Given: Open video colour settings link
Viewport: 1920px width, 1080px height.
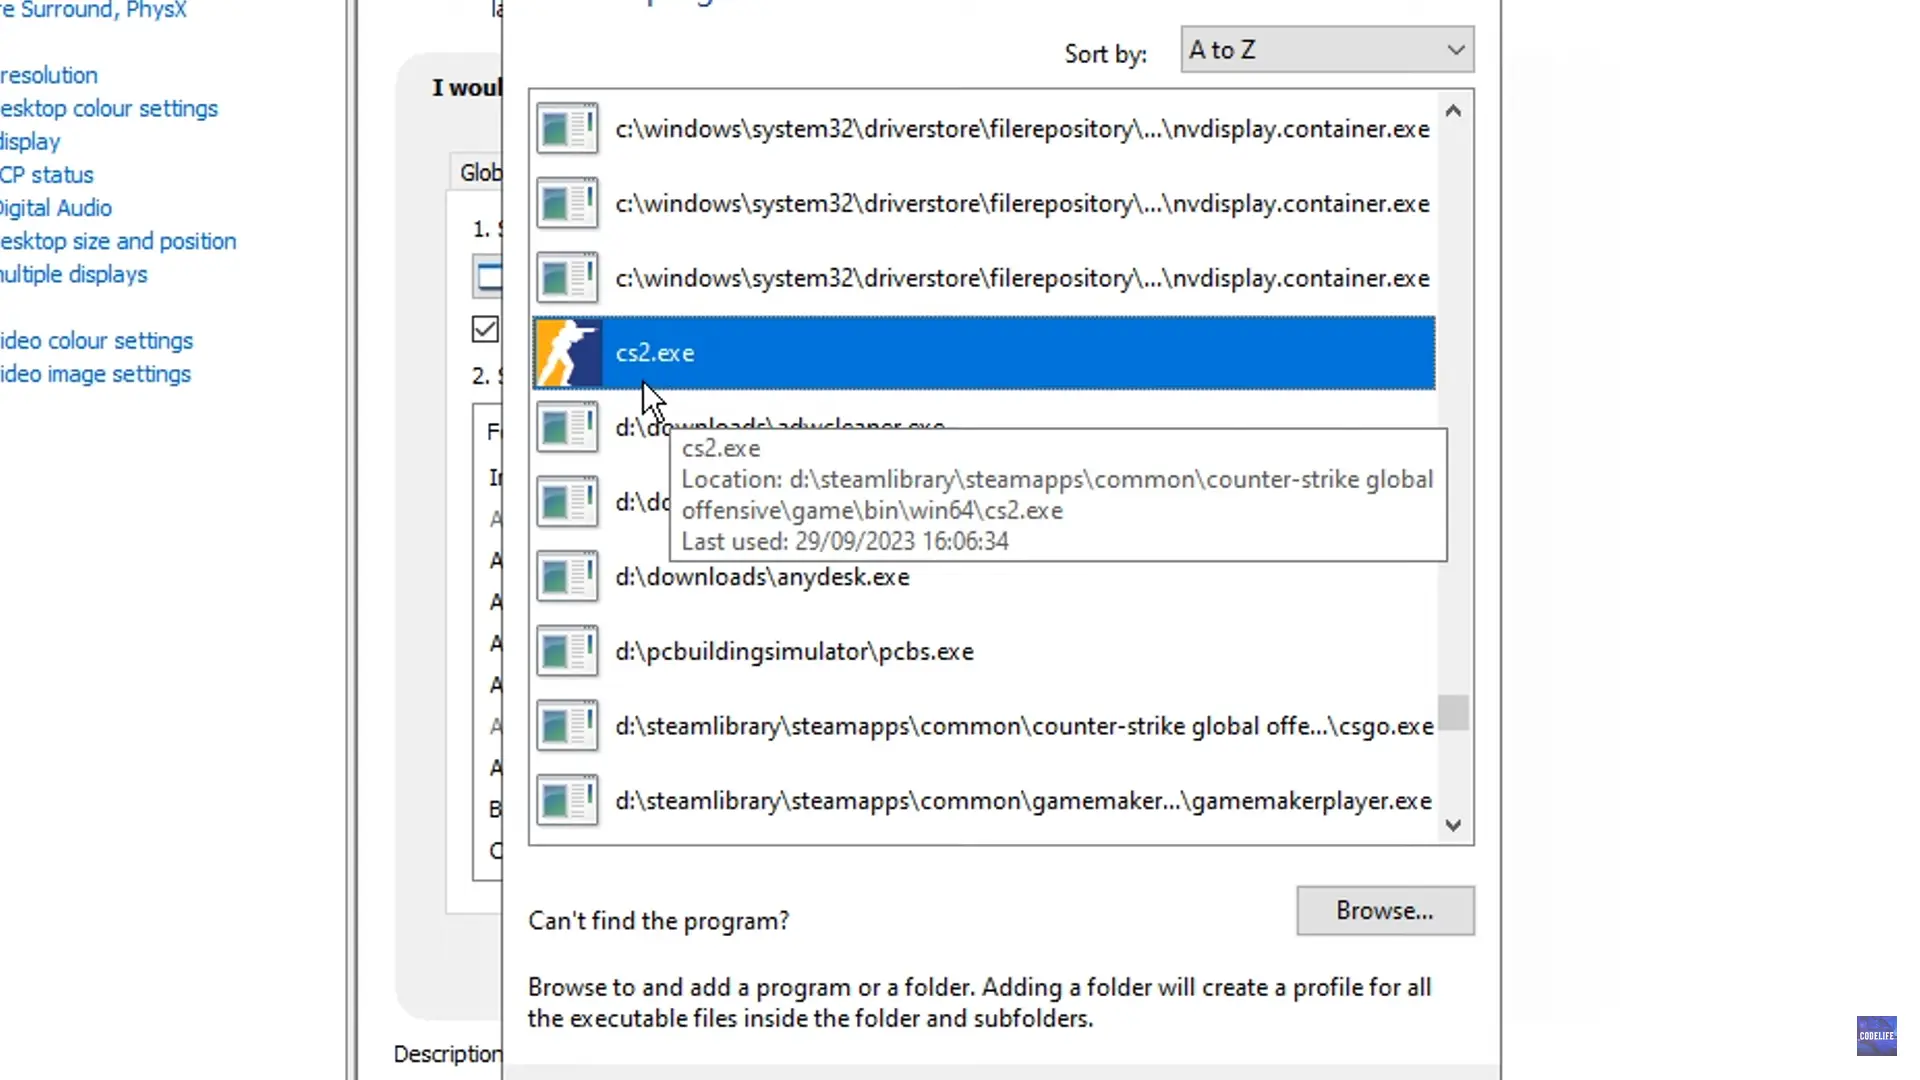Looking at the screenshot, I should 97,341.
